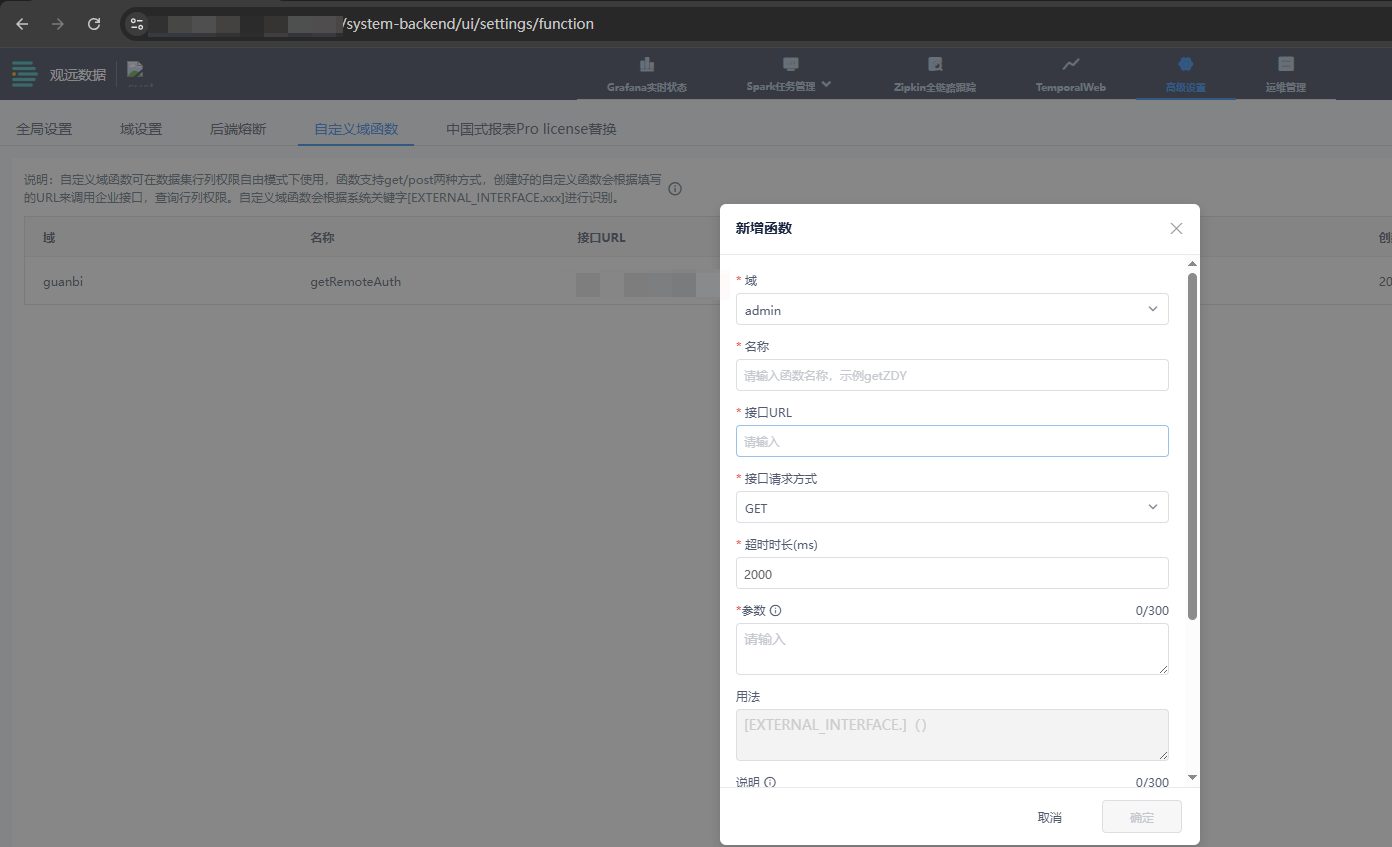Viewport: 1392px width, 847px height.
Task: Open Spark任务管理 monitor icon
Action: (791, 64)
